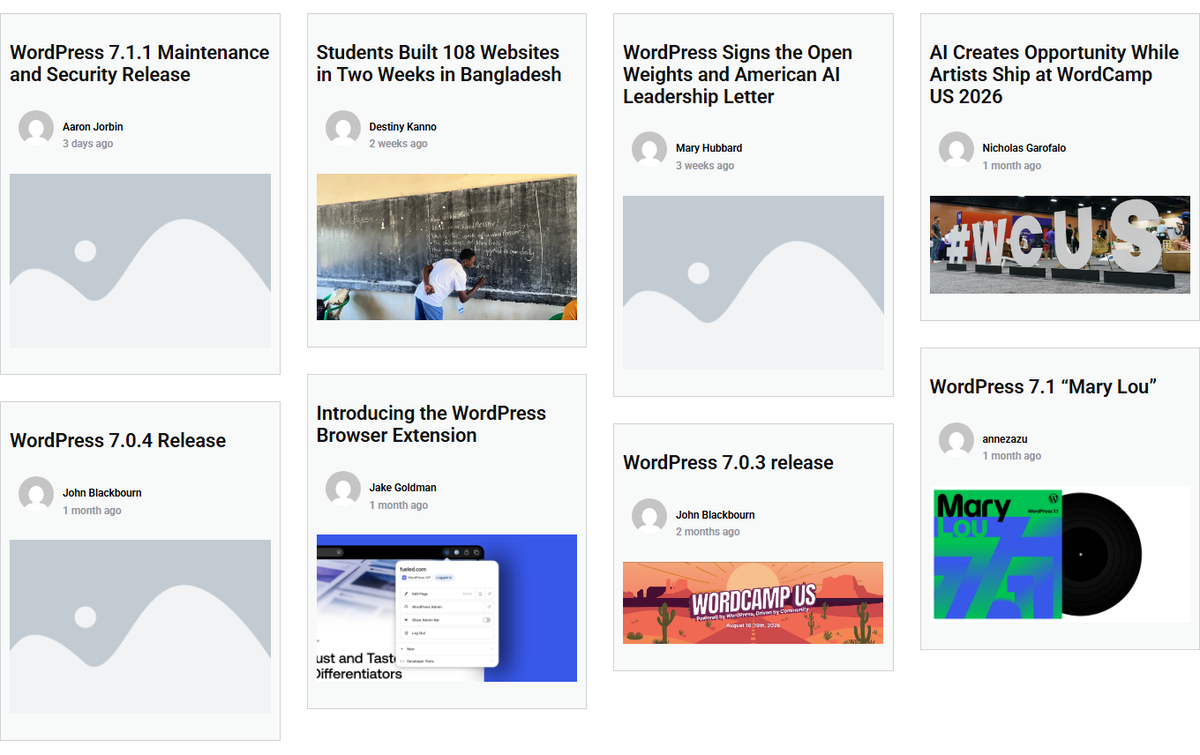This screenshot has width=1200, height=755.
Task: Open the browser extension screenshot thumbnail
Action: (x=447, y=608)
